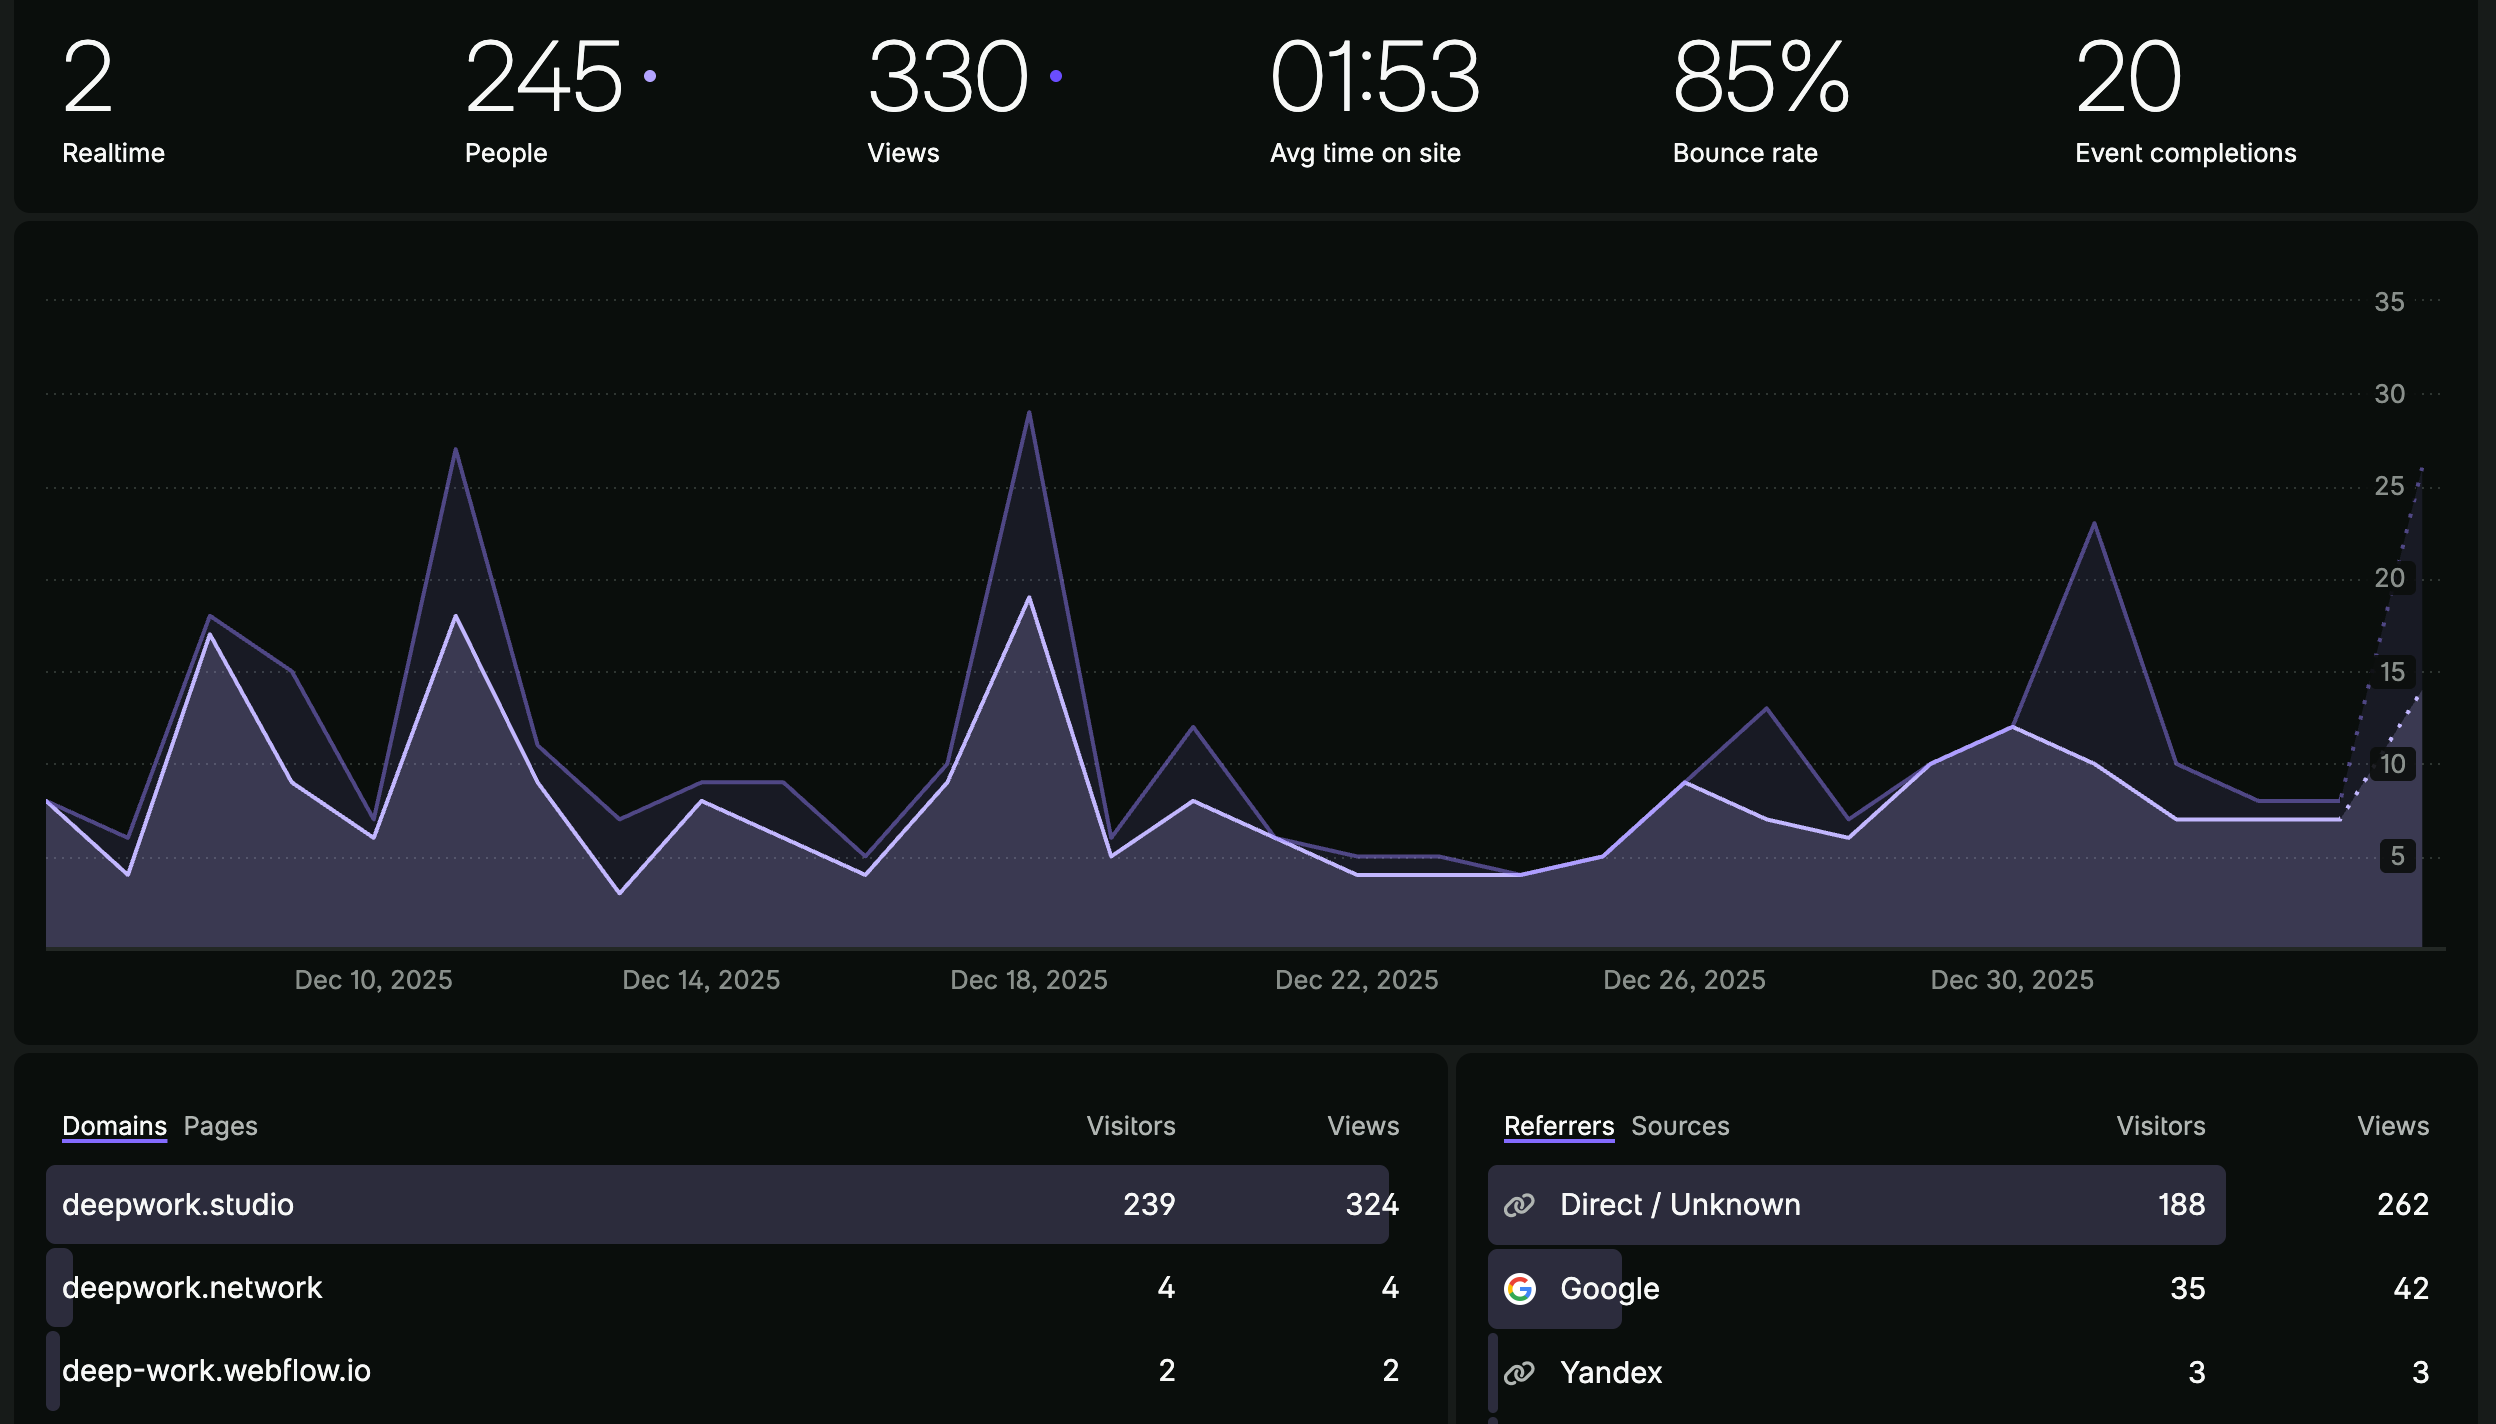This screenshot has height=1424, width=2496.
Task: Open deep-work.webflow.io domain row
Action: (216, 1371)
